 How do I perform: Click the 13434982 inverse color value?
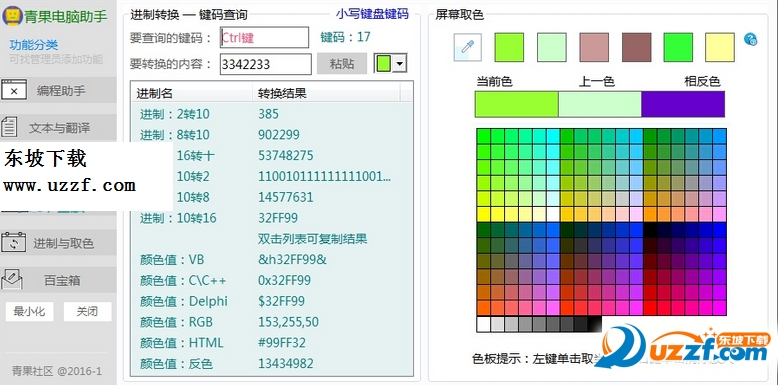pos(286,364)
